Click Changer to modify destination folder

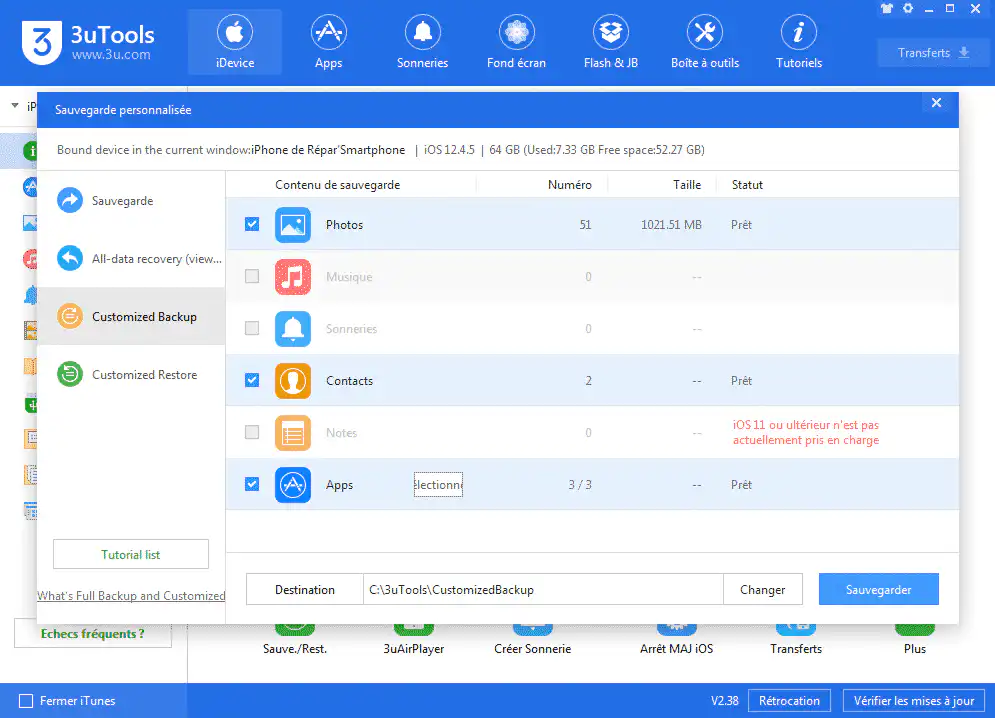(762, 590)
